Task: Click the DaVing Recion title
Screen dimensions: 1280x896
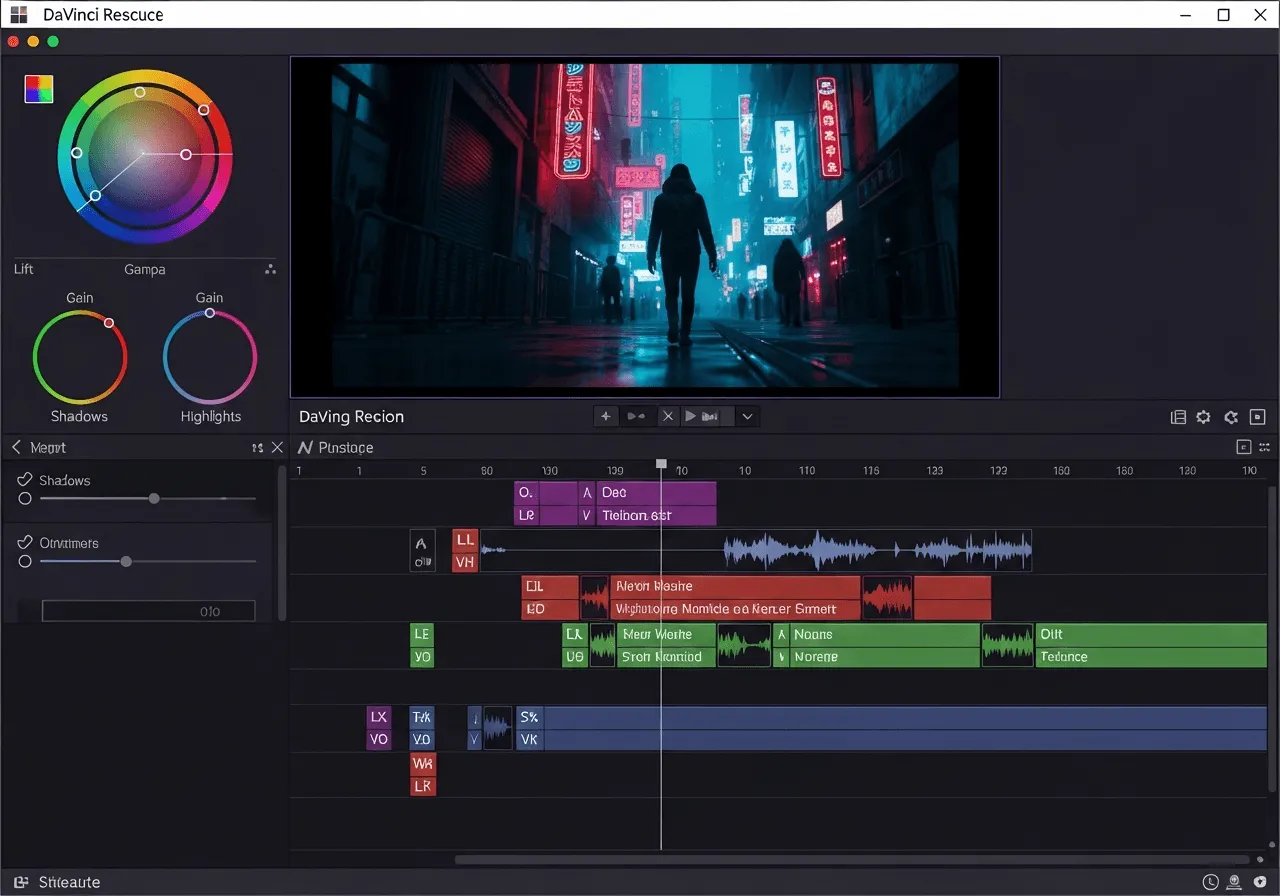Action: point(351,416)
